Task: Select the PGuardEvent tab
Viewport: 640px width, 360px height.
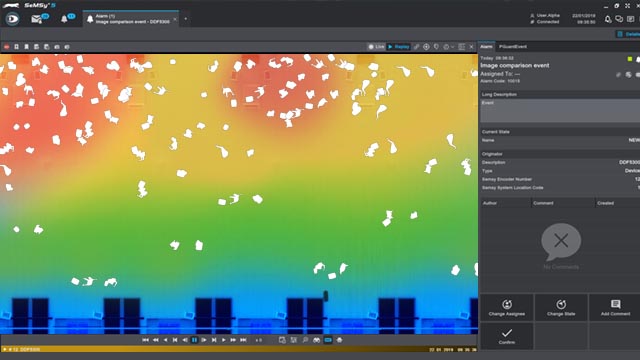Action: pyautogui.click(x=513, y=47)
